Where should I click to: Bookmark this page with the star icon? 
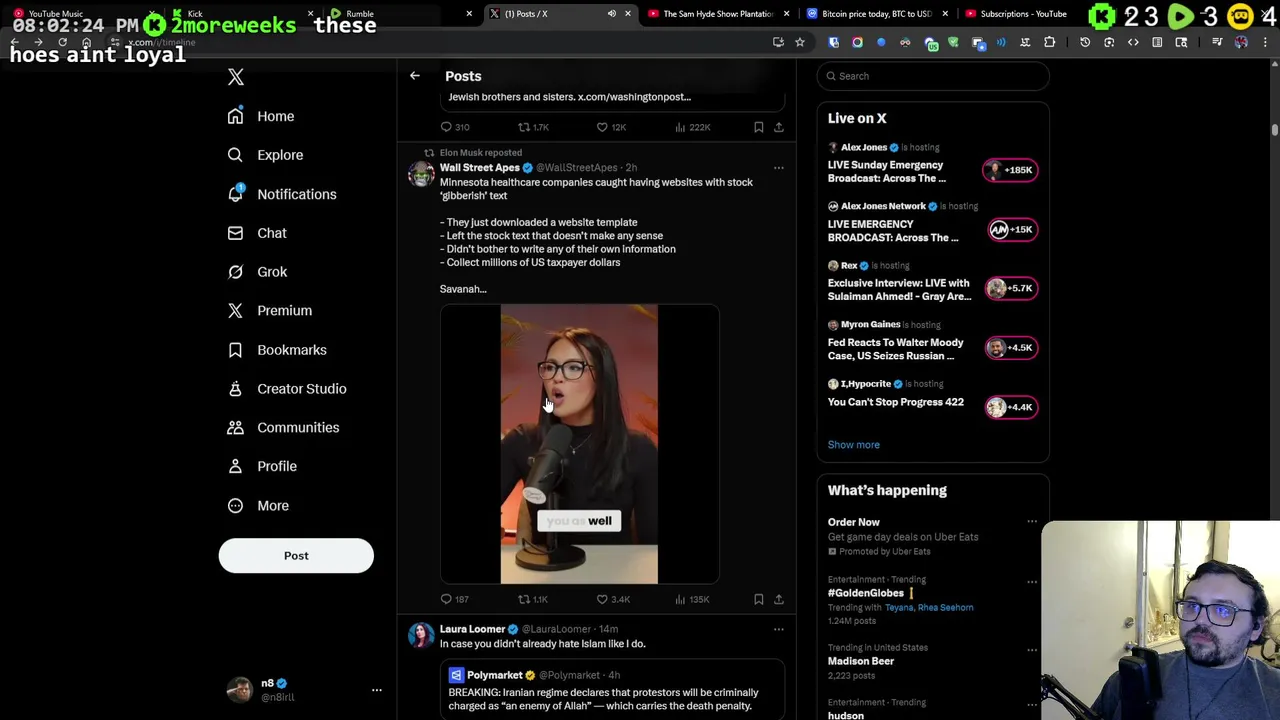800,42
